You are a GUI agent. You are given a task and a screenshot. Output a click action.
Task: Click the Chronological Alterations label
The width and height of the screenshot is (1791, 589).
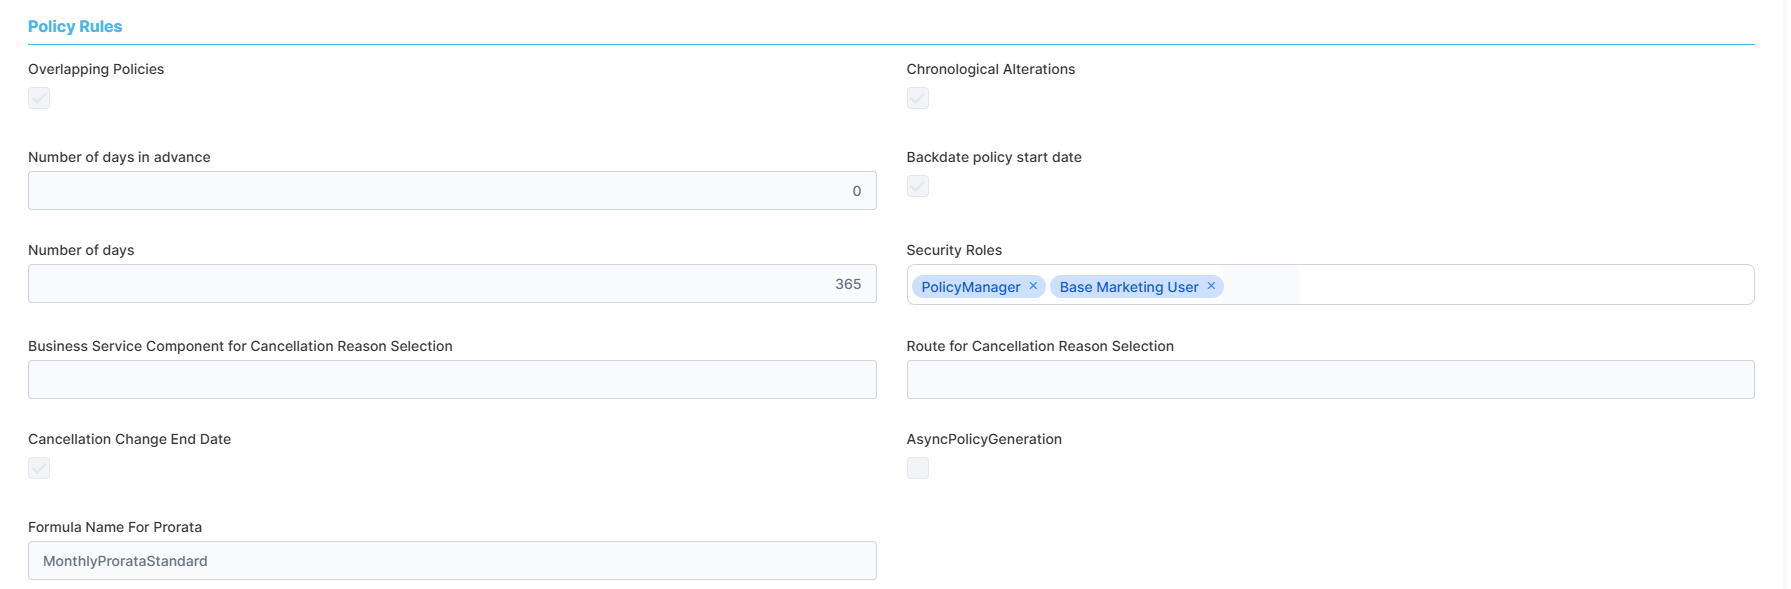[x=990, y=69]
